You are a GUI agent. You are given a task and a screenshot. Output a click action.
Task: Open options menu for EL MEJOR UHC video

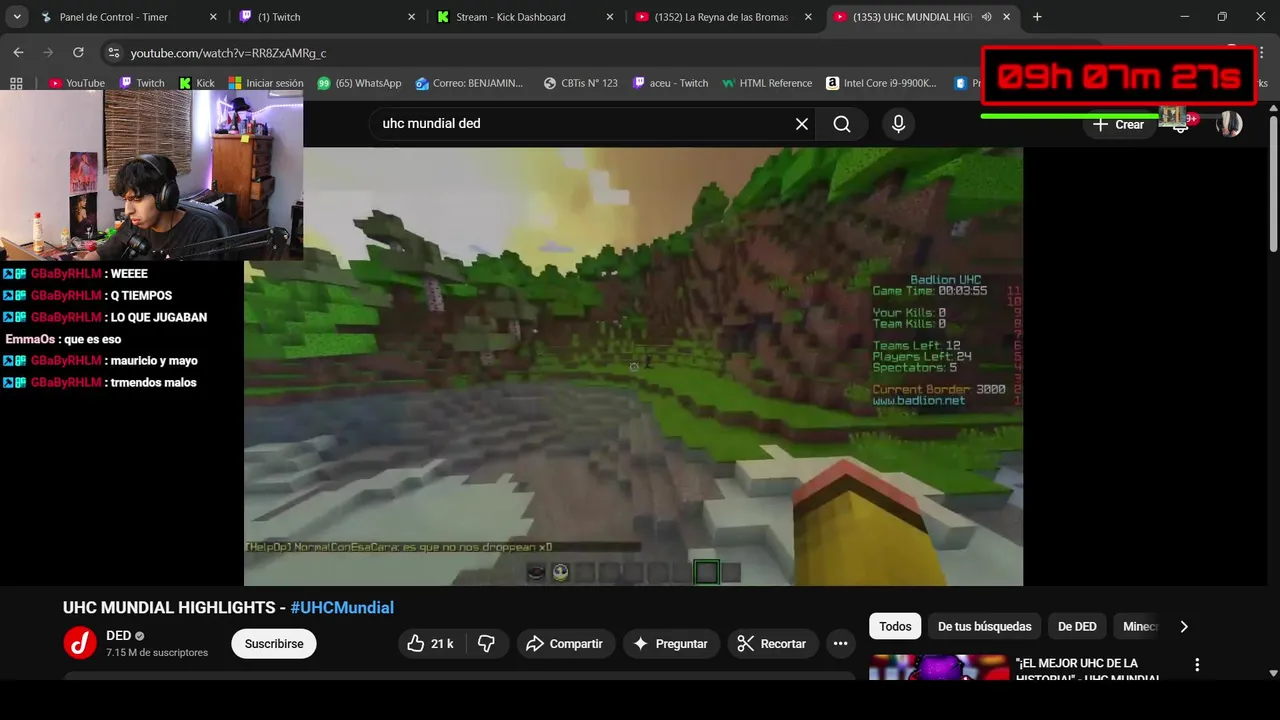pos(1197,665)
